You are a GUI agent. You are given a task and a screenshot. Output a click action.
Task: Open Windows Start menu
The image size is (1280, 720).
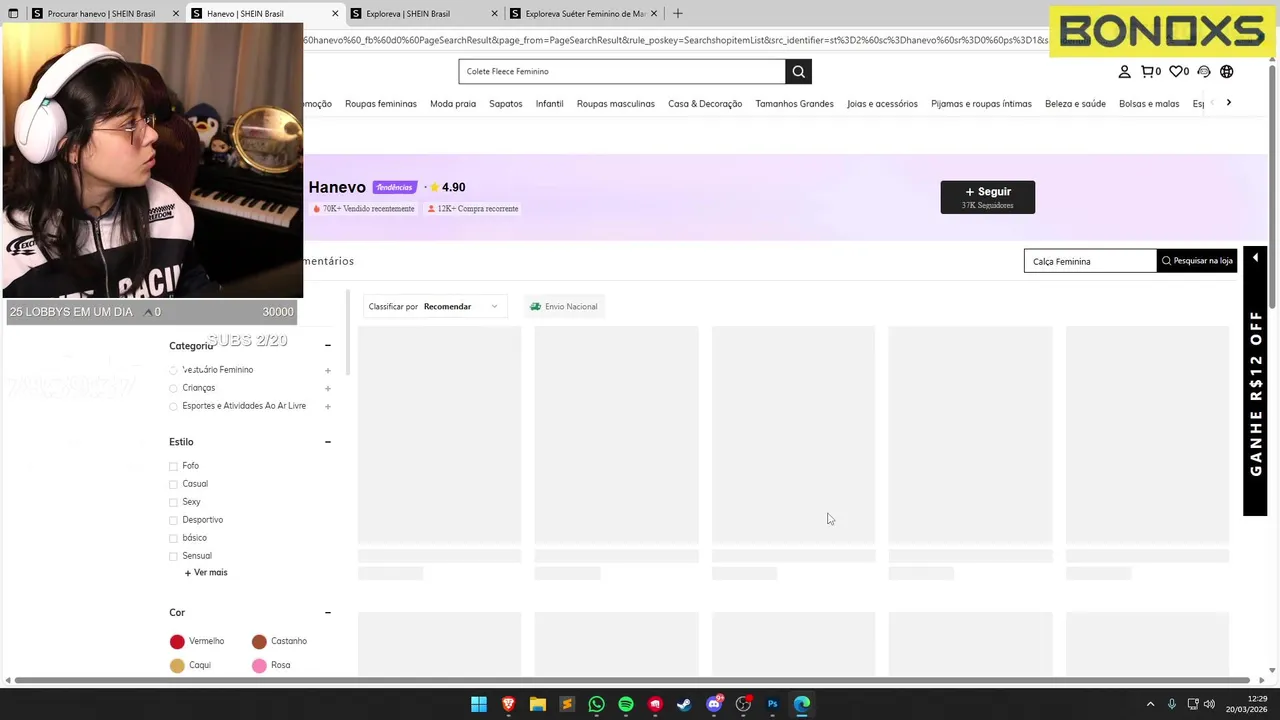[479, 704]
